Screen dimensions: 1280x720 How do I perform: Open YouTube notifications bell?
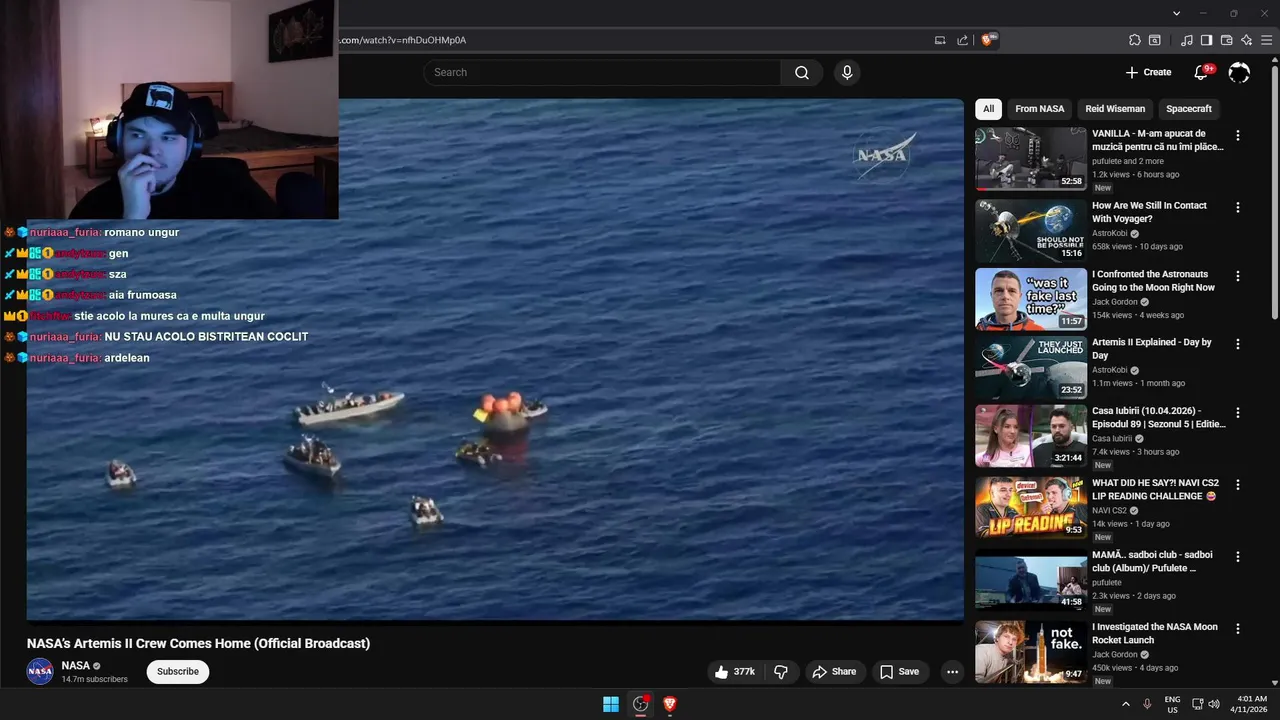(1201, 72)
